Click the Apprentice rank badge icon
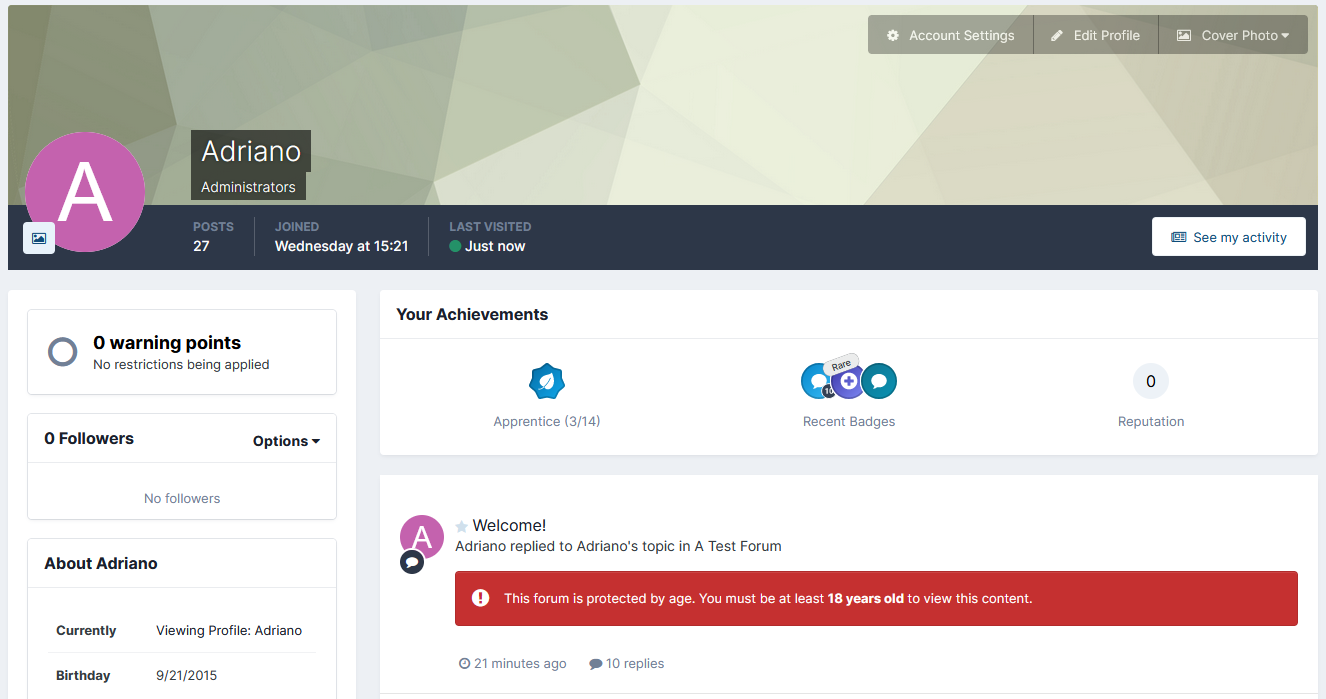Screen dimensions: 1326x699 547,381
